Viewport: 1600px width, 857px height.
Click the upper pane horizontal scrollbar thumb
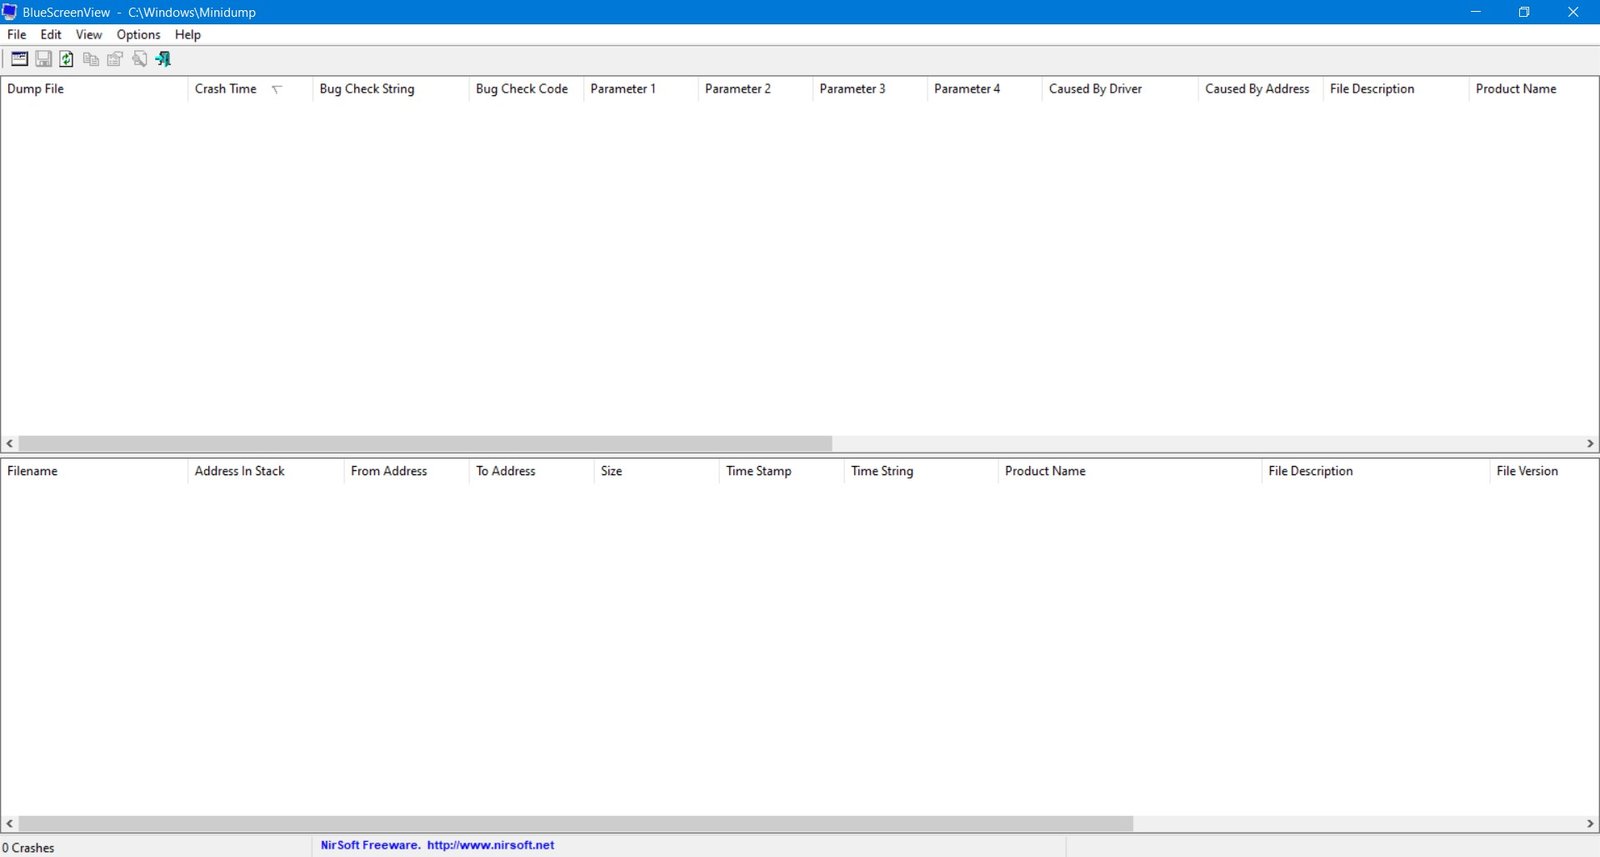coord(425,443)
